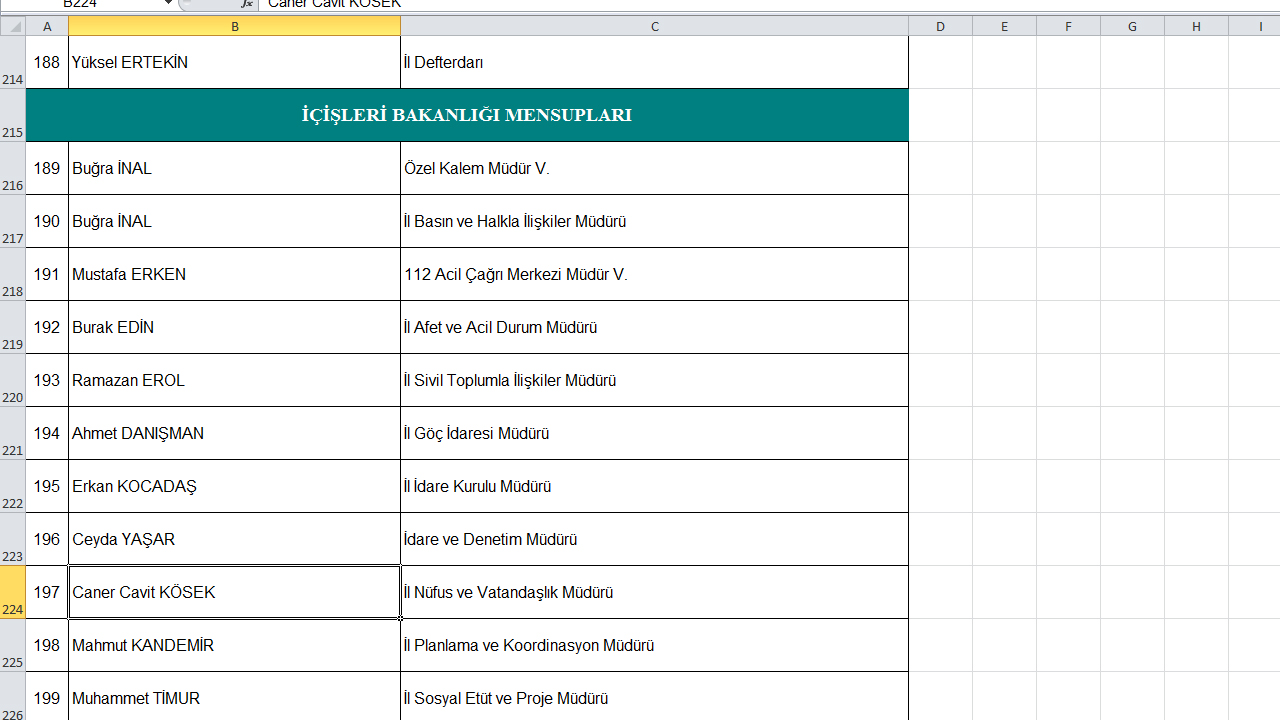Click the cell numbered 190

[47, 221]
